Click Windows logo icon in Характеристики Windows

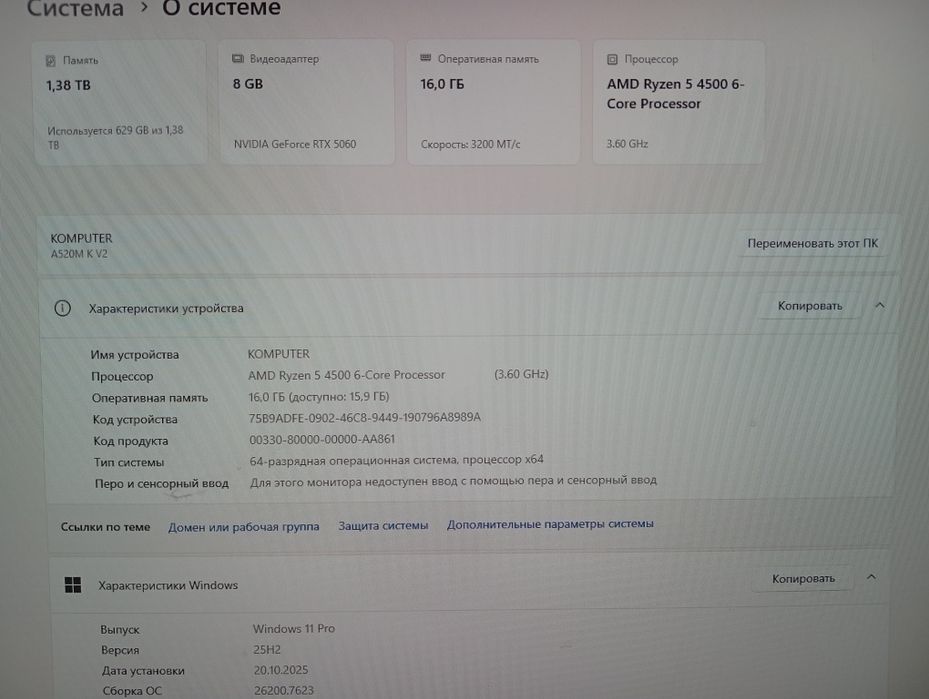coord(73,585)
